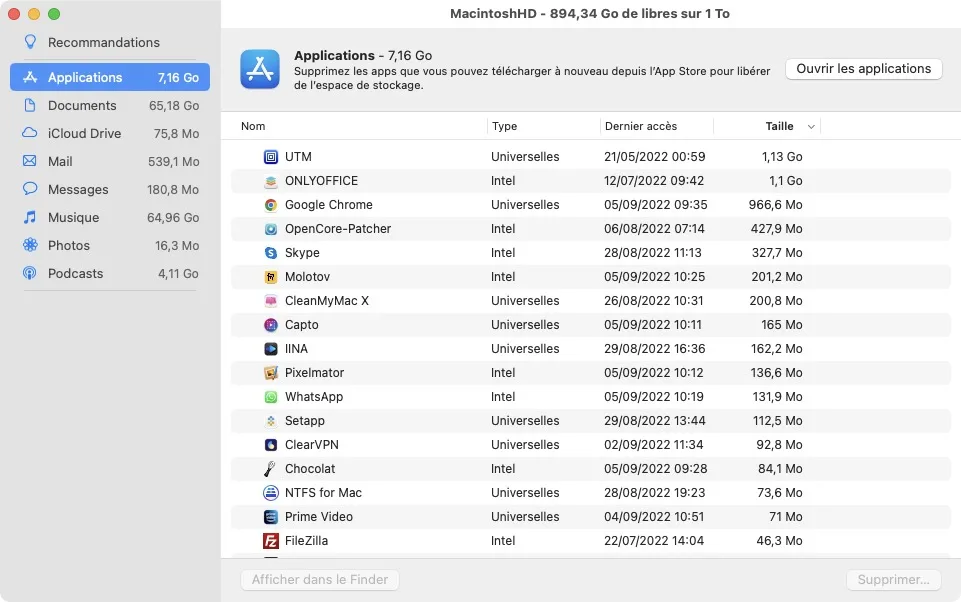961x602 pixels.
Task: Click the Musique note icon
Action: [x=29, y=217]
